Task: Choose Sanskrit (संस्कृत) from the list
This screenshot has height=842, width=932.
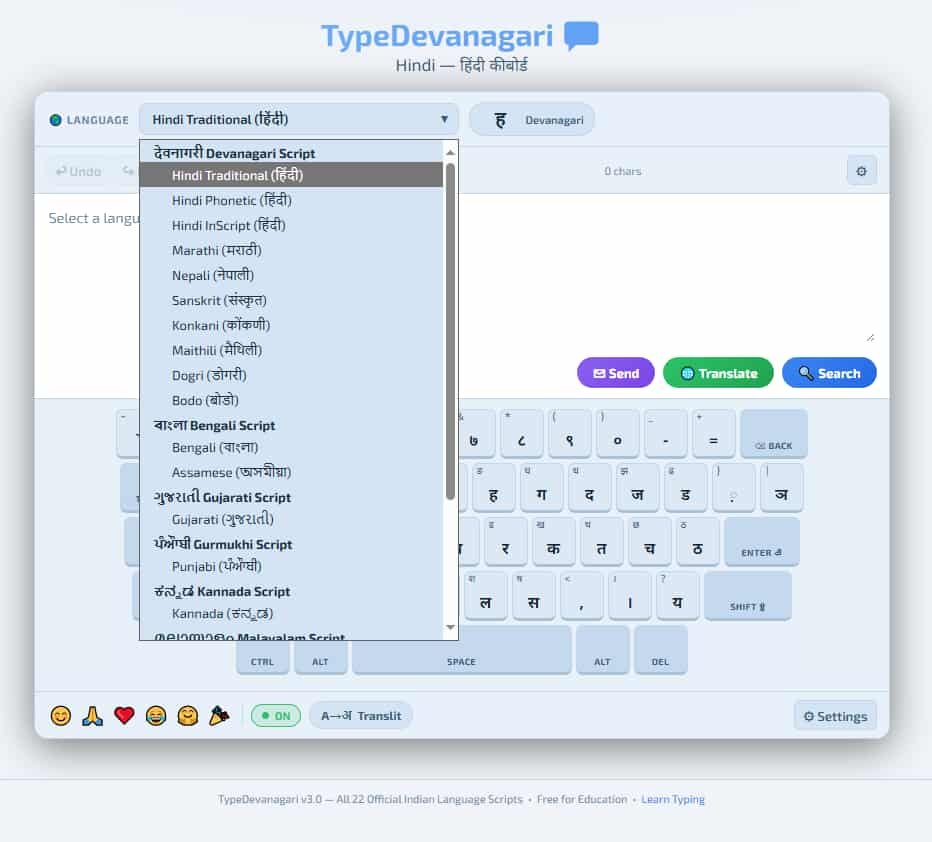Action: pos(291,300)
